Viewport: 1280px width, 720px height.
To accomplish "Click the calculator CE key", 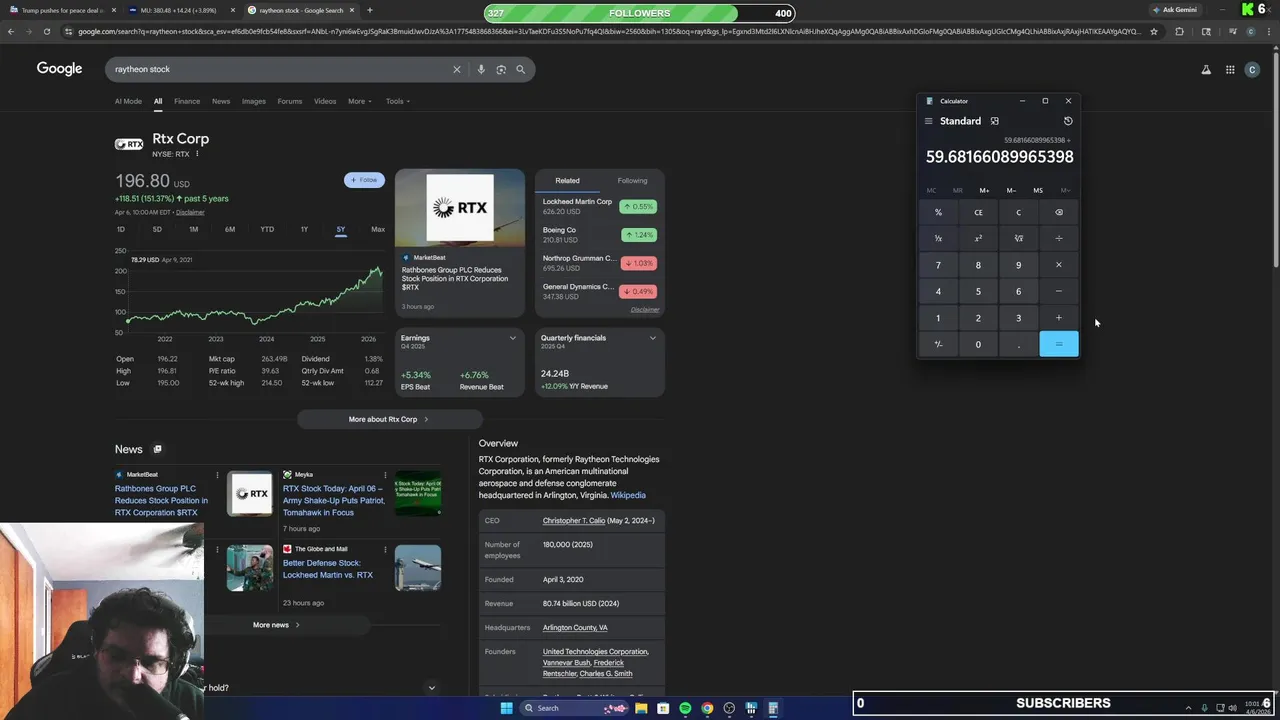I will pyautogui.click(x=978, y=212).
